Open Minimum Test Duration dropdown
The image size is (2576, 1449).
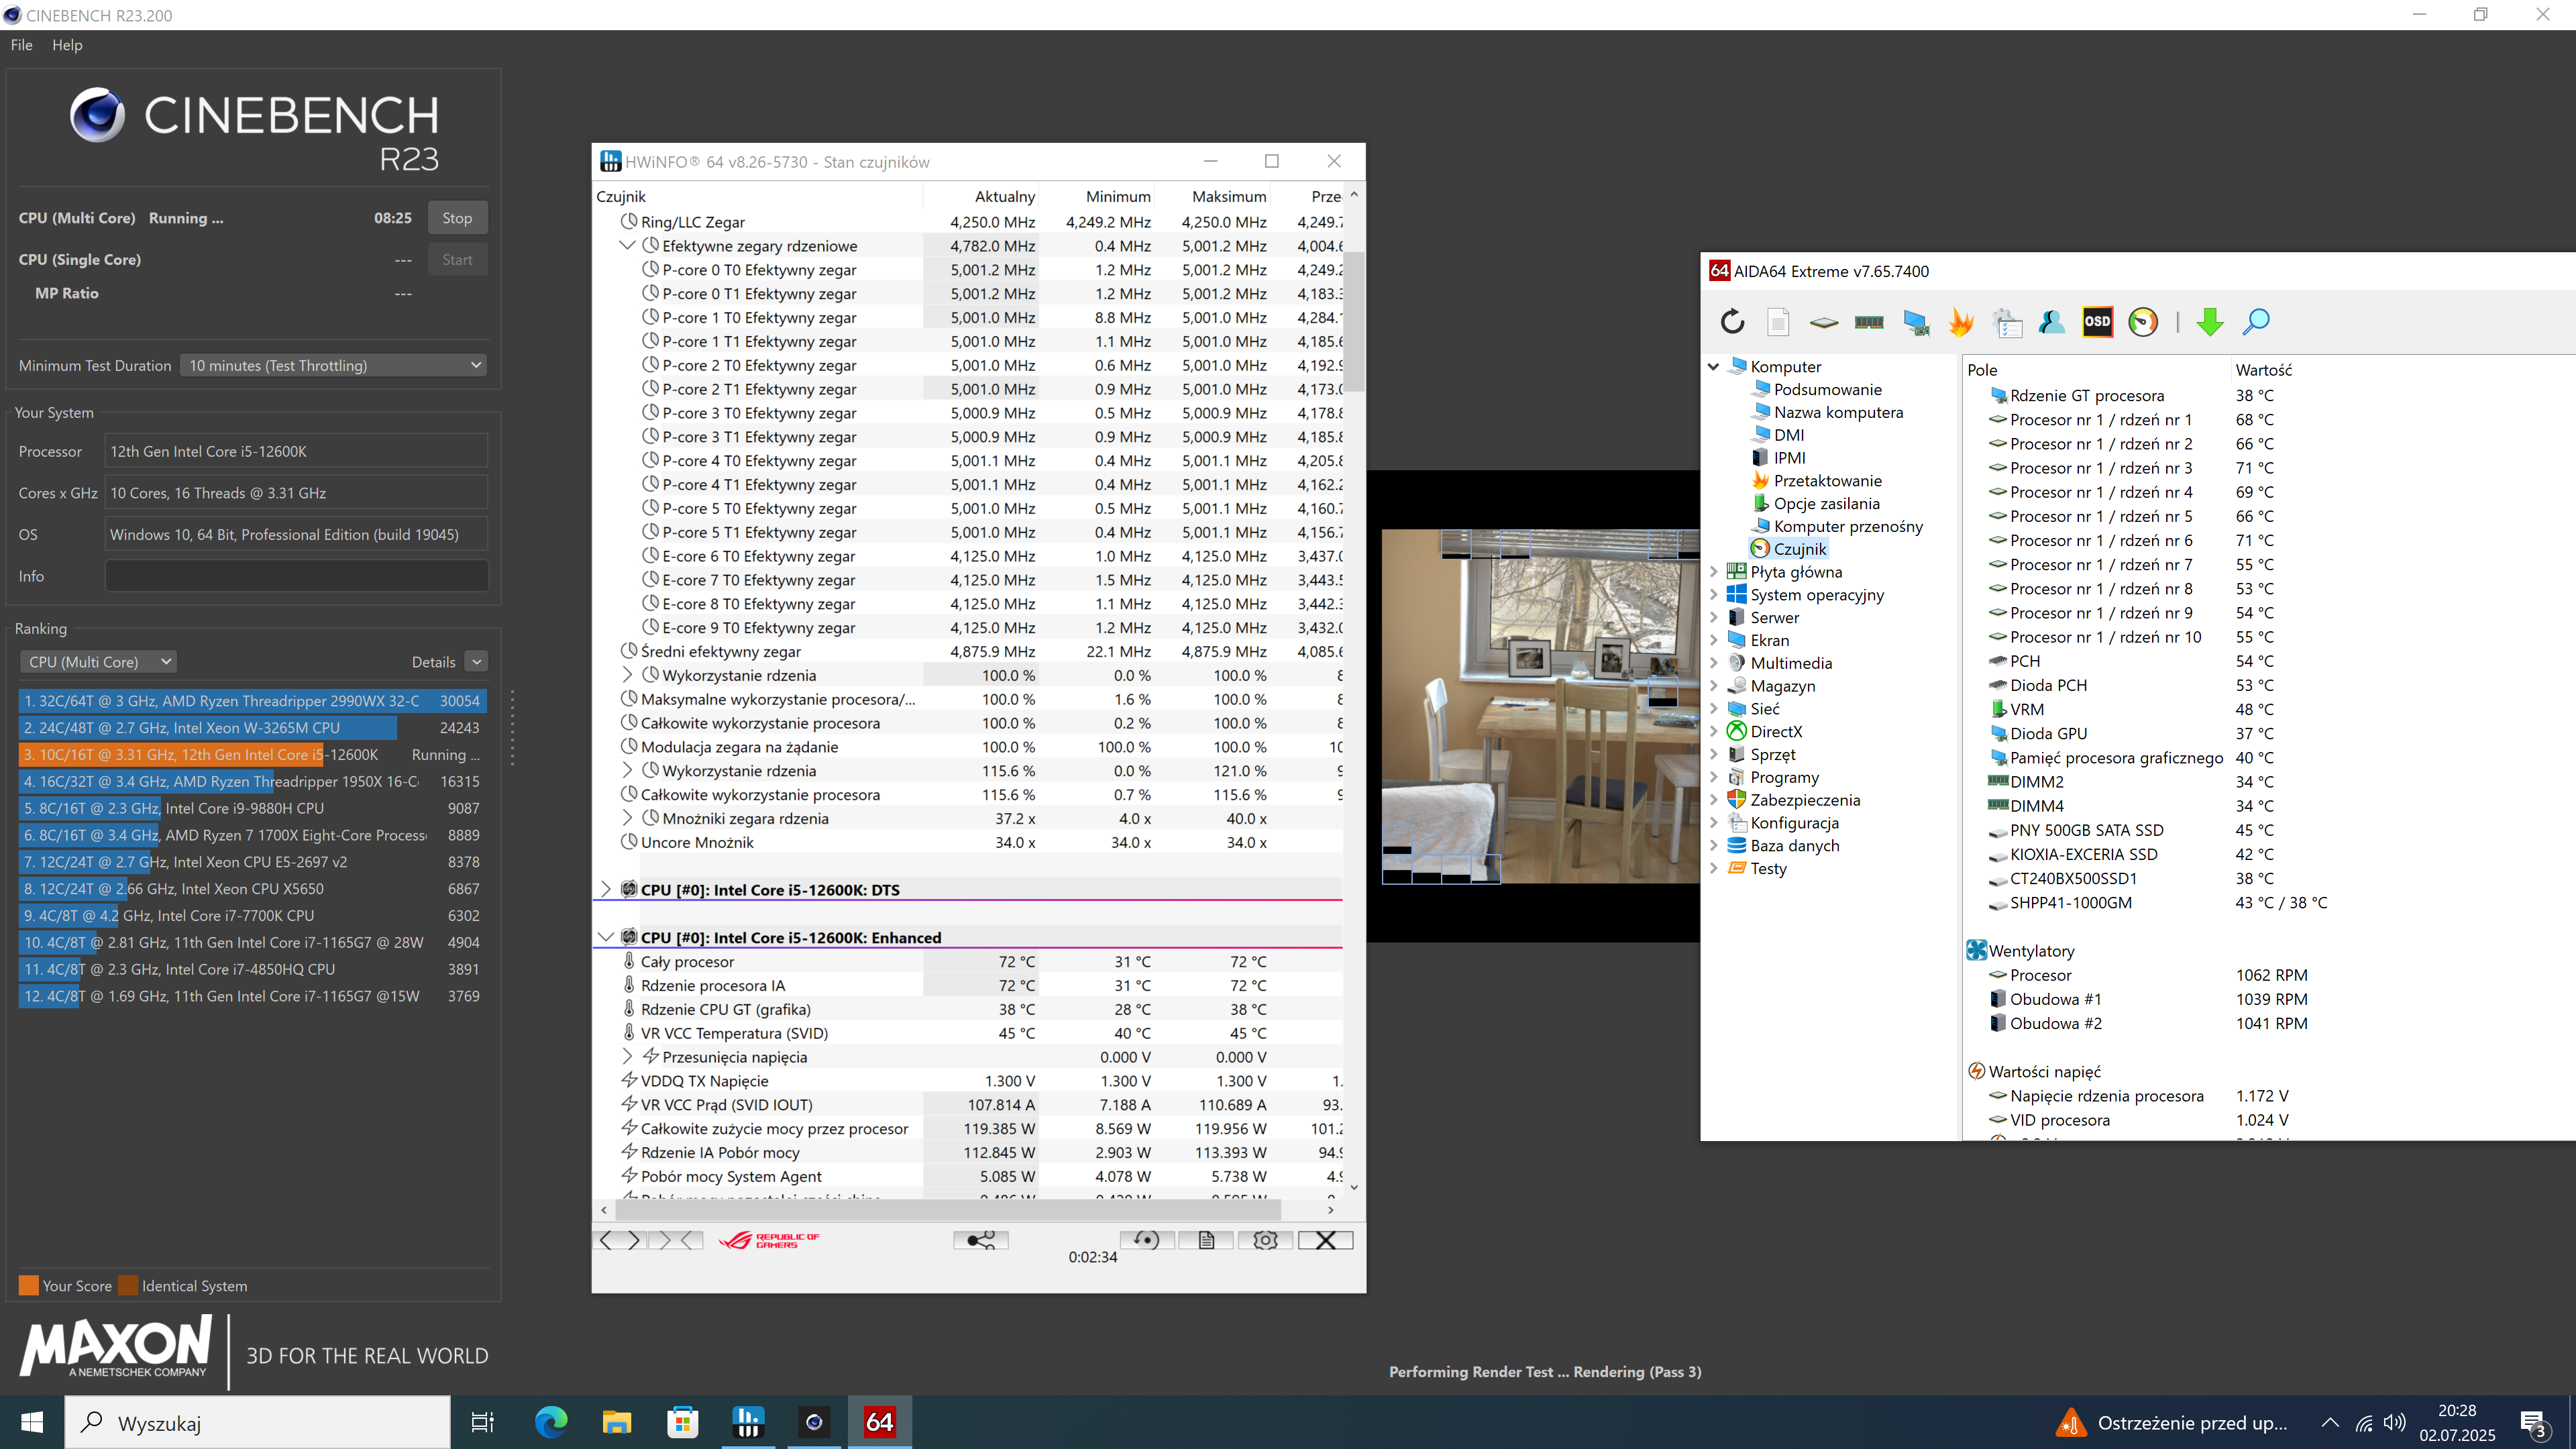click(x=334, y=365)
